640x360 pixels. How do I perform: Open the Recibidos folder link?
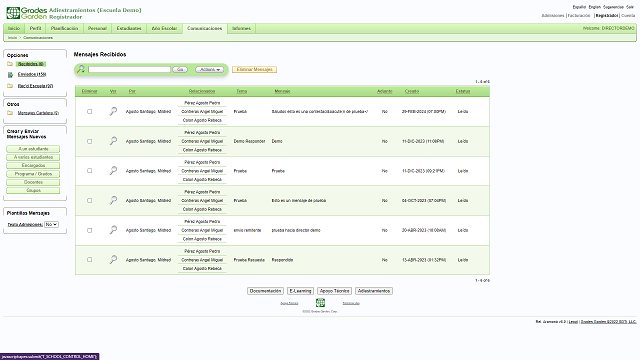(31, 64)
